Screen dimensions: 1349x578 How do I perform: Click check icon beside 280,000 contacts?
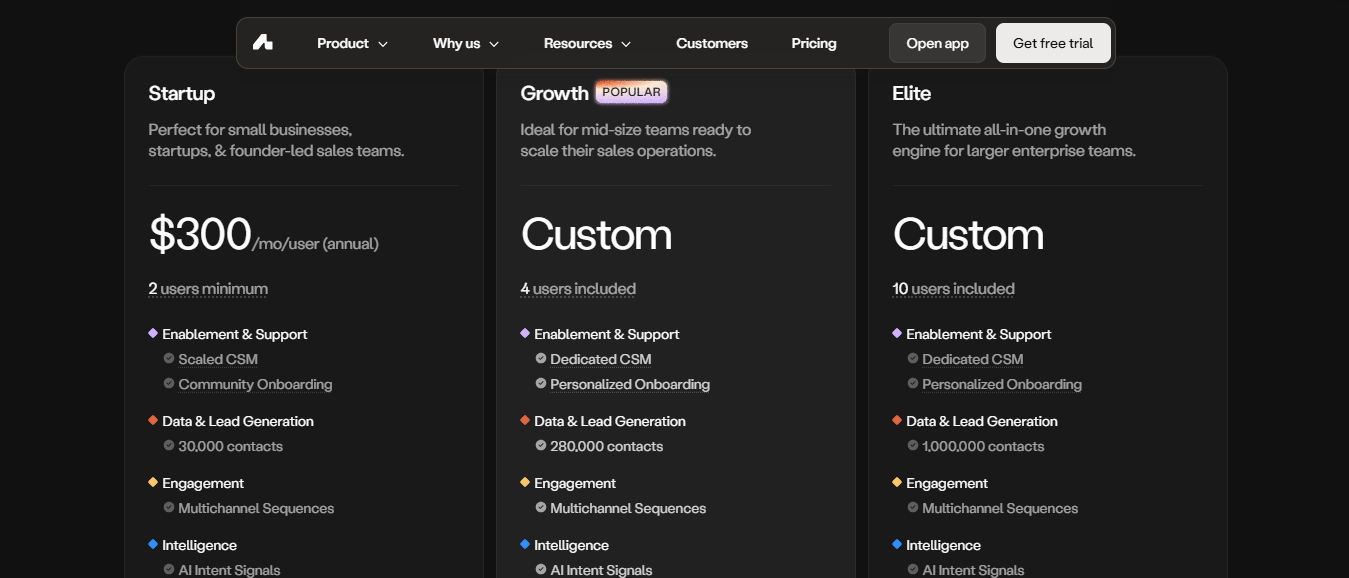coord(541,445)
